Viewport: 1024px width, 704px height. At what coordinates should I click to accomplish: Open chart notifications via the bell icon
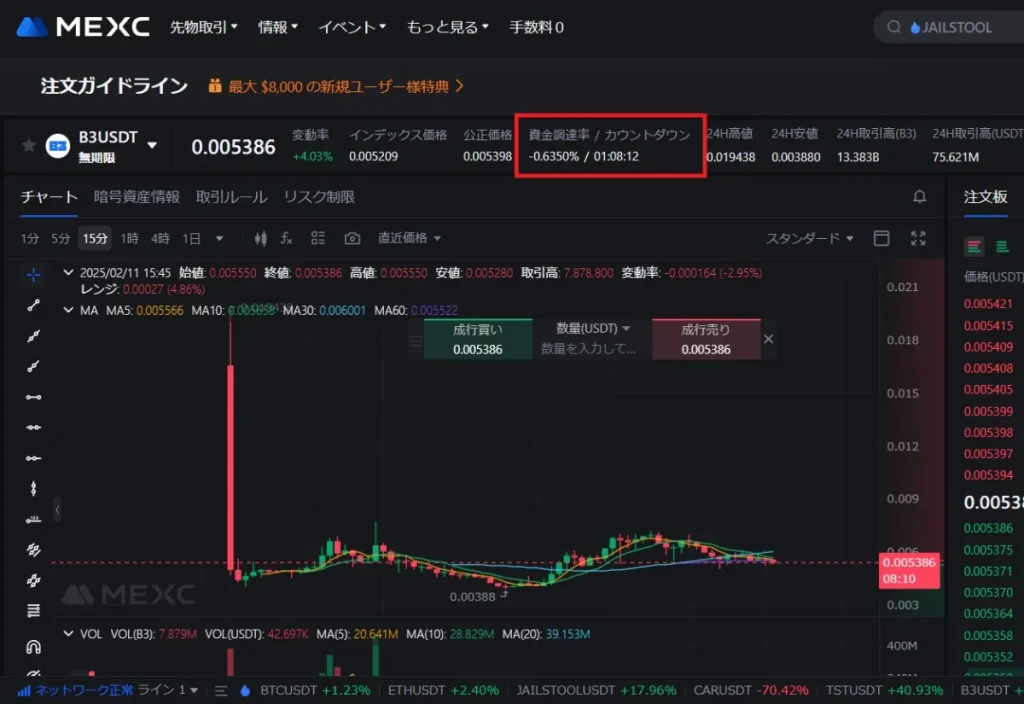[x=919, y=197]
